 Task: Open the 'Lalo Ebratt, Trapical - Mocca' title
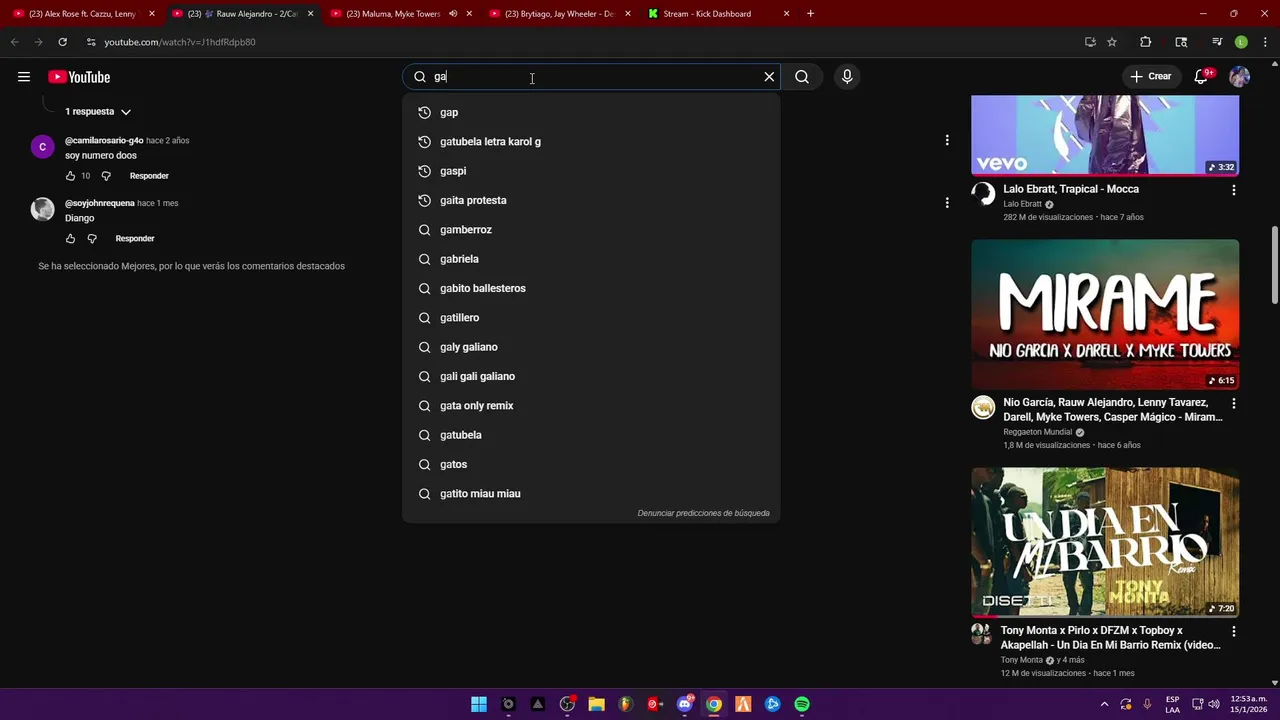point(1071,189)
